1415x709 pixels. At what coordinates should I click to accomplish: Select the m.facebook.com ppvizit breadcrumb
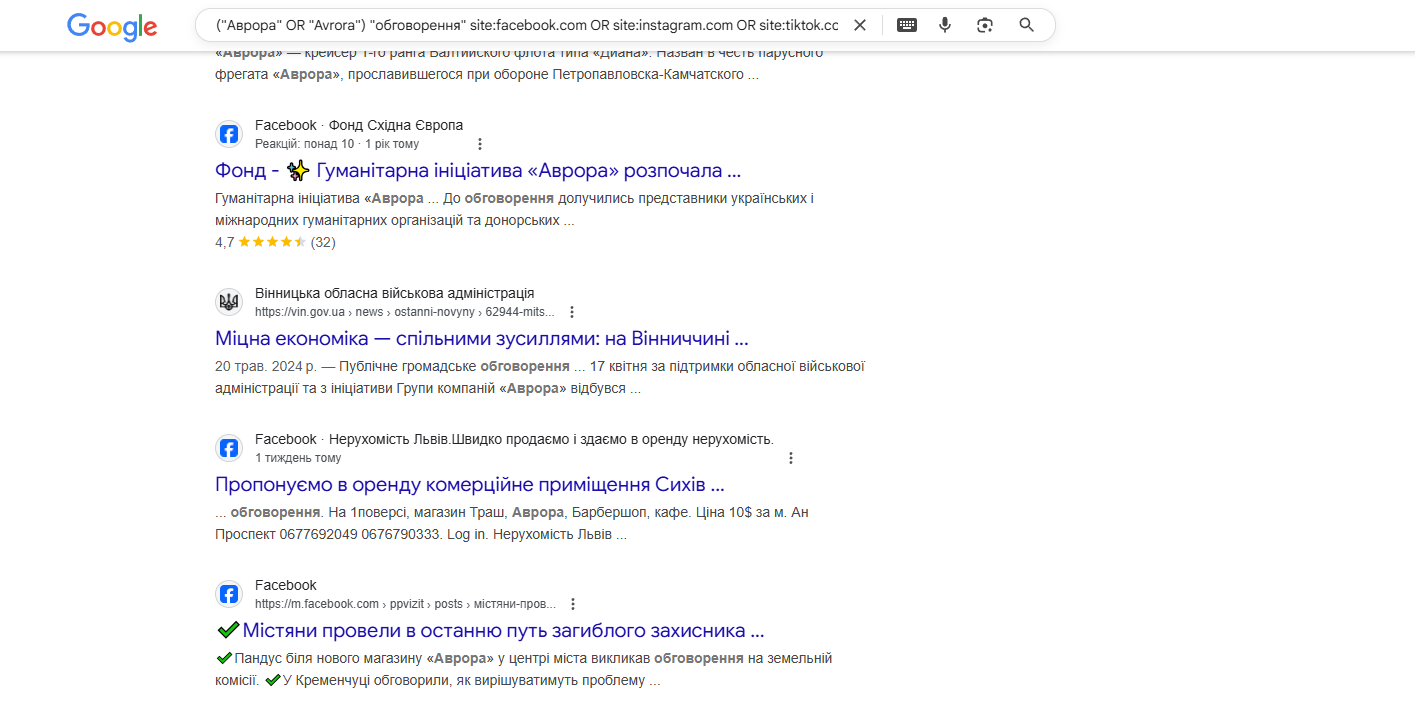point(406,604)
